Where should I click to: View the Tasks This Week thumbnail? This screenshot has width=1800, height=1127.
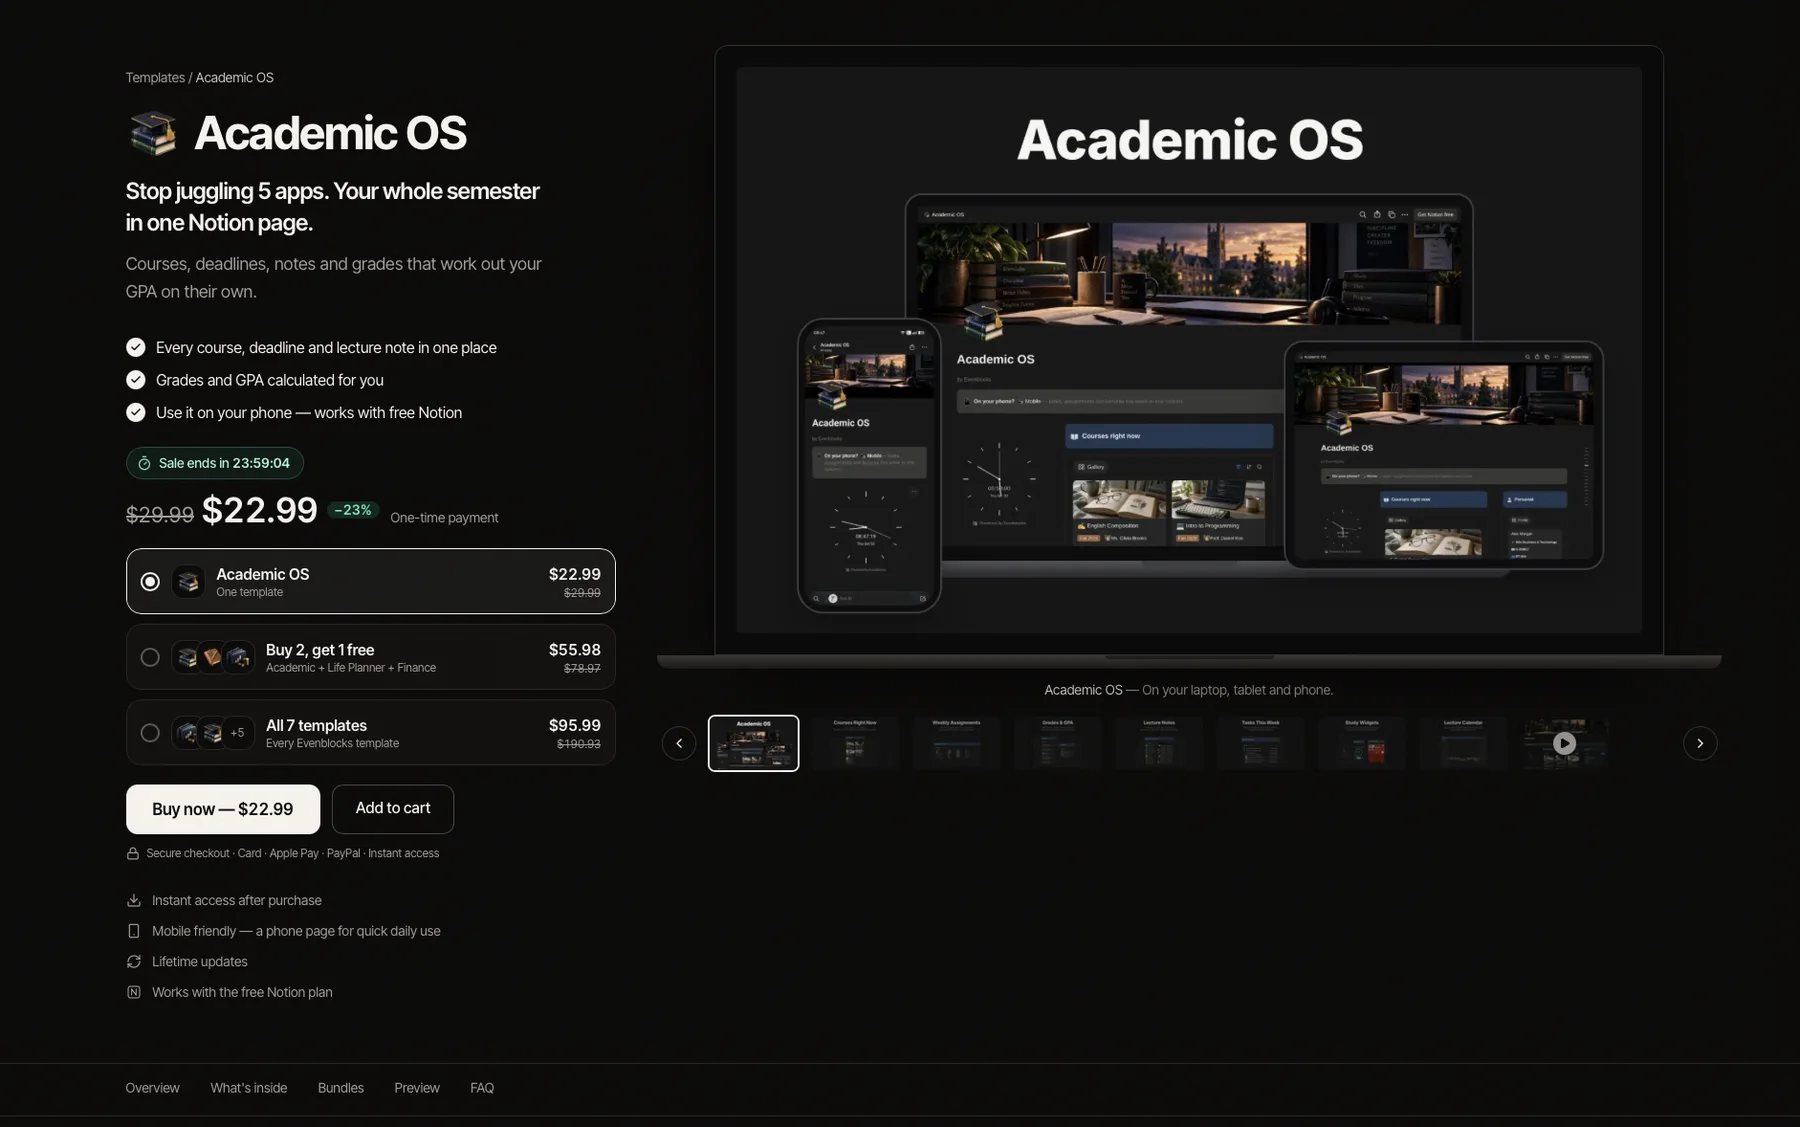coord(1261,743)
